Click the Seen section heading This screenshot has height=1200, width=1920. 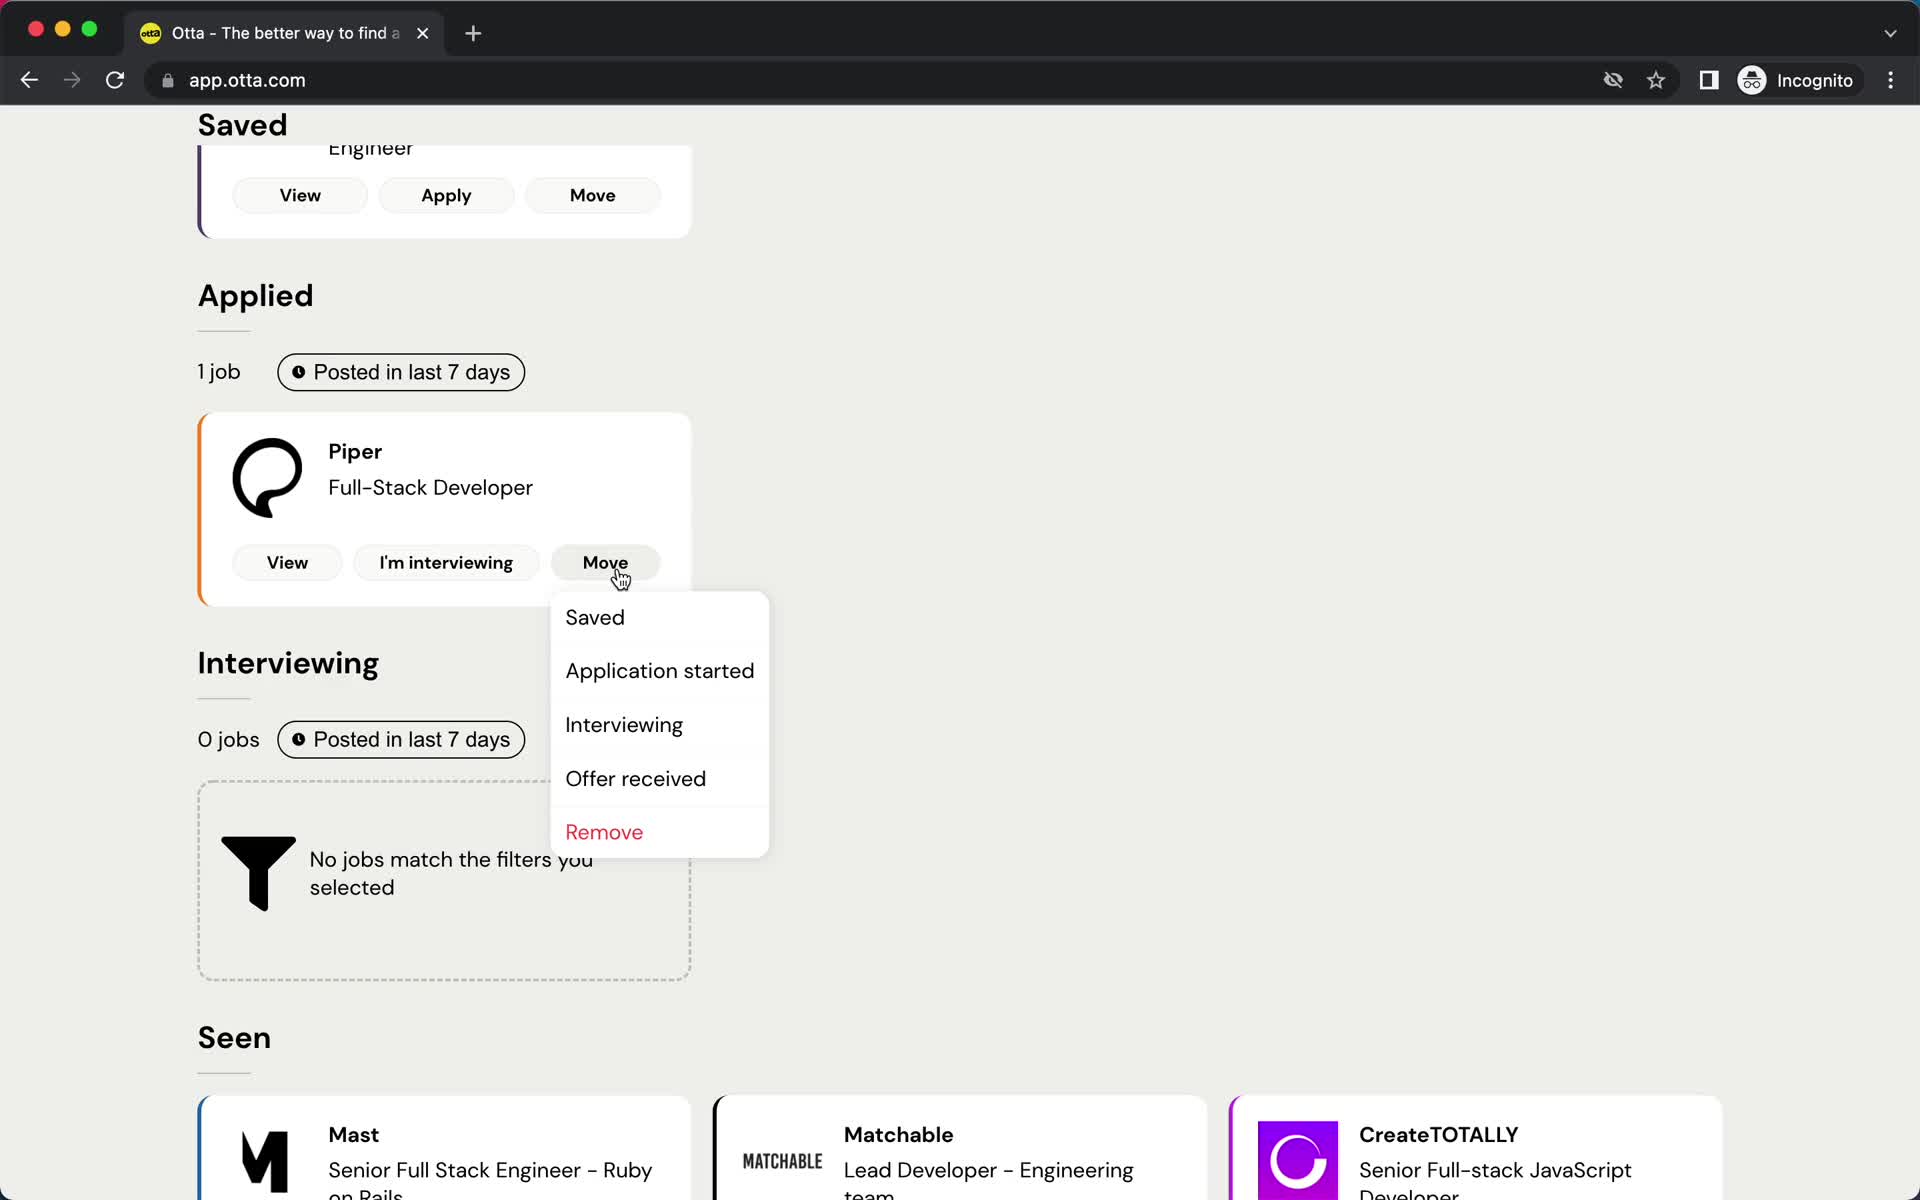[234, 1038]
